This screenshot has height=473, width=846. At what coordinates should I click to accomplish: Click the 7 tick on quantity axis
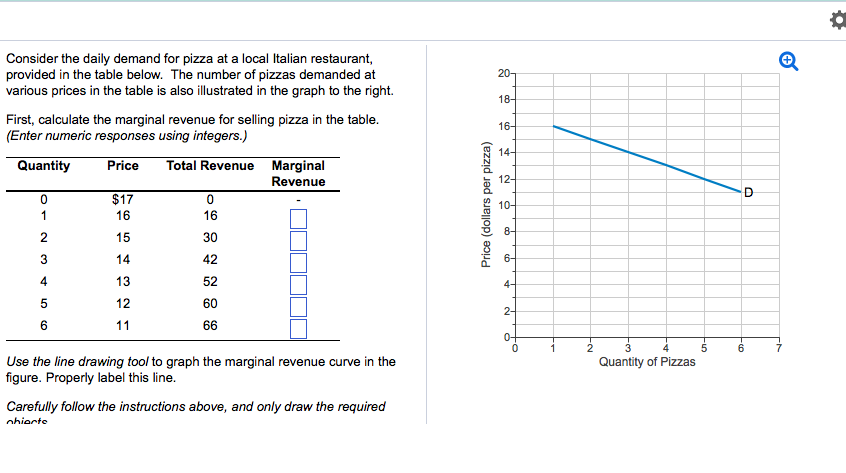coord(779,349)
